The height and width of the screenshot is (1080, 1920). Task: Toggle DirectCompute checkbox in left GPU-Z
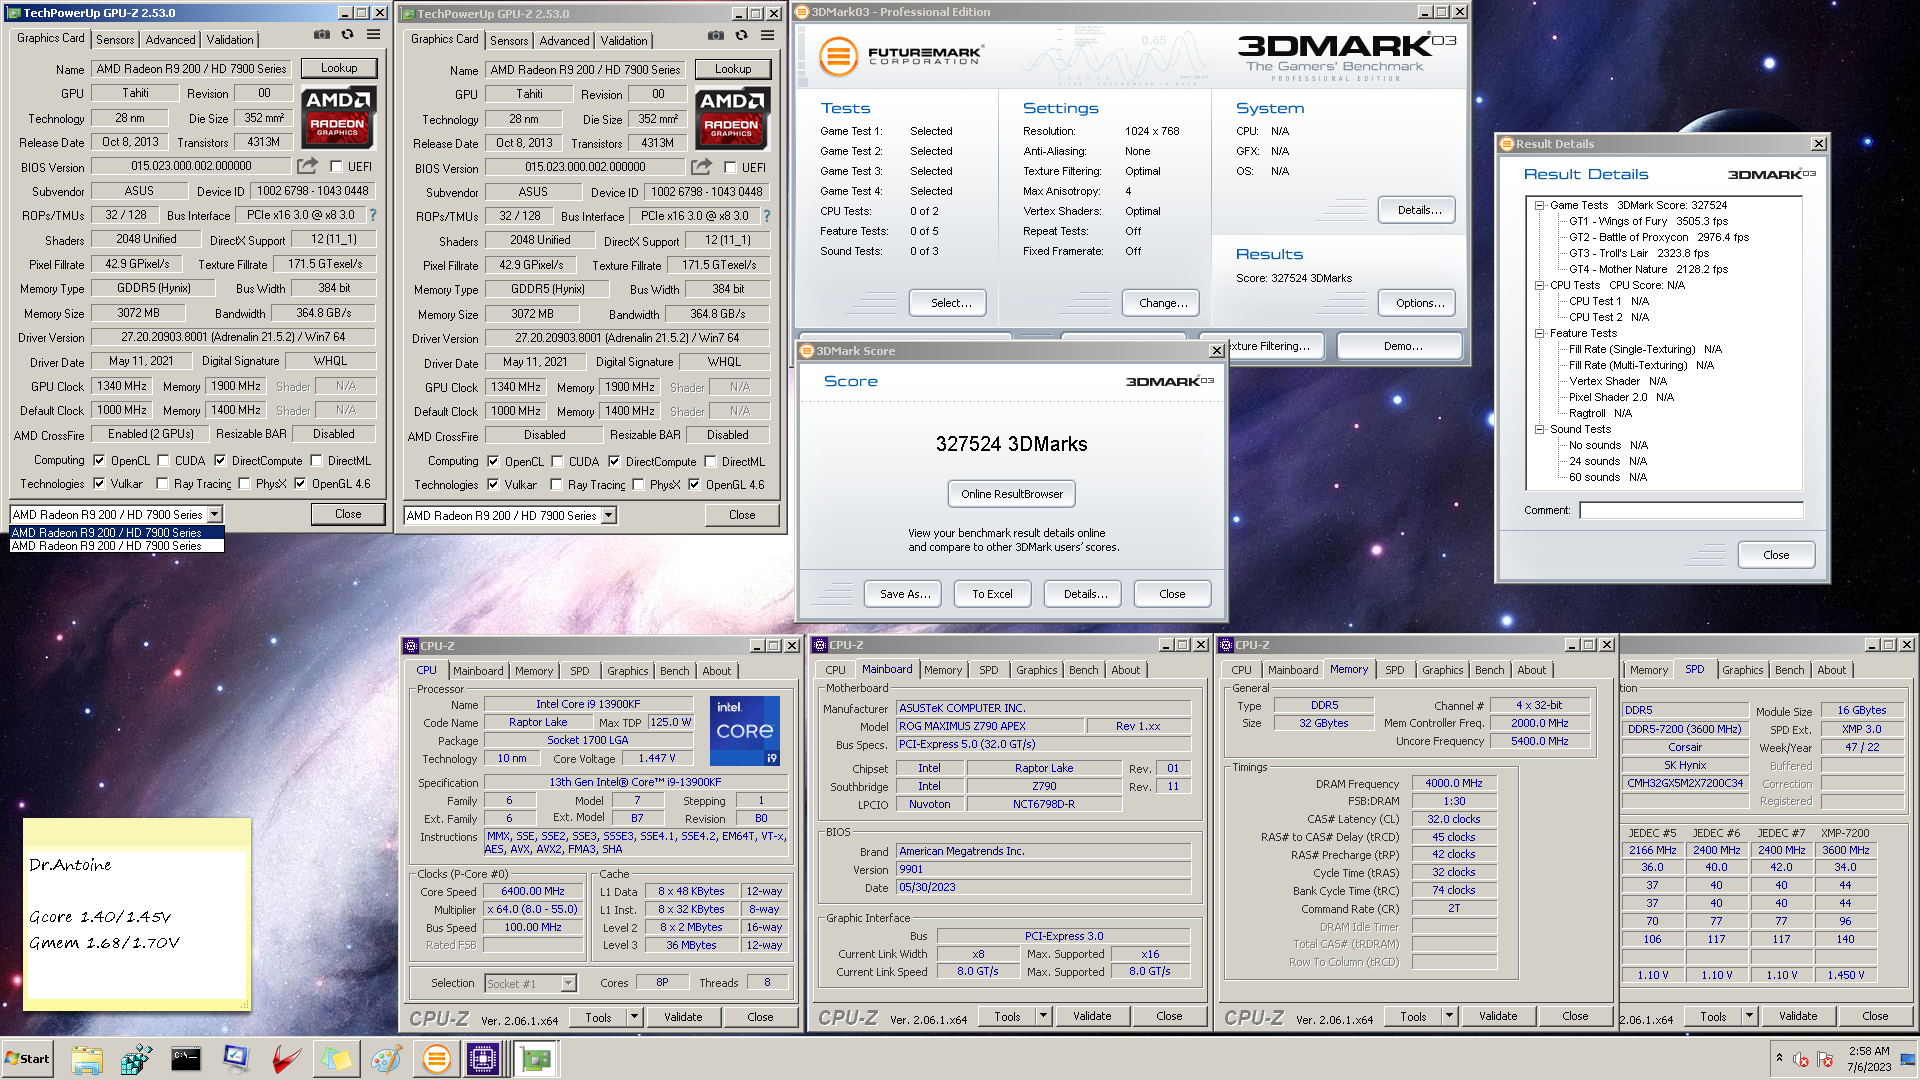click(x=220, y=461)
